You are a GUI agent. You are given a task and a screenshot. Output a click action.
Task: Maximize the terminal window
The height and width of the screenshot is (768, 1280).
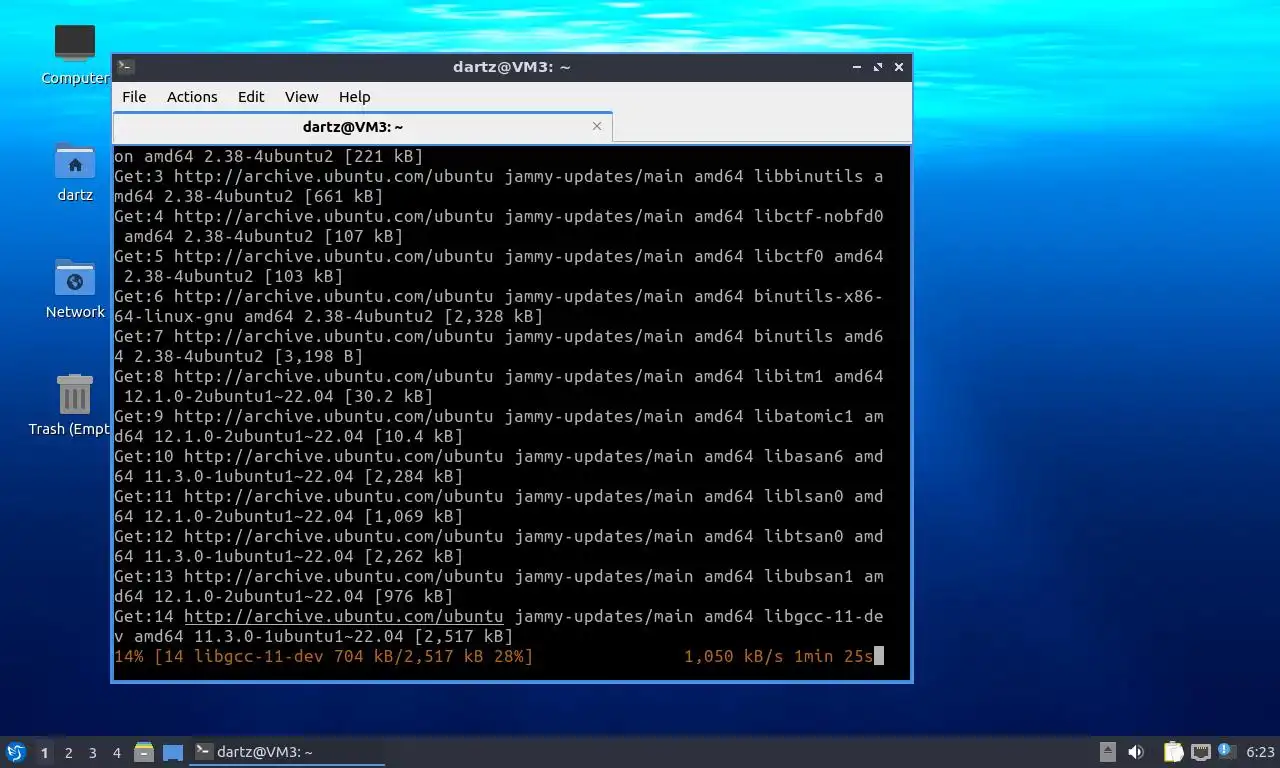click(x=878, y=67)
